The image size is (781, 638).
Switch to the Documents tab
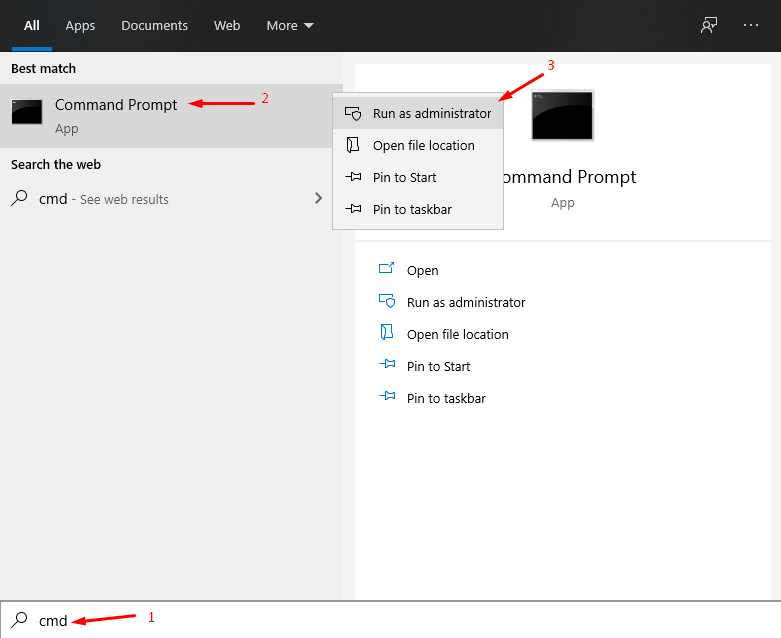(154, 25)
